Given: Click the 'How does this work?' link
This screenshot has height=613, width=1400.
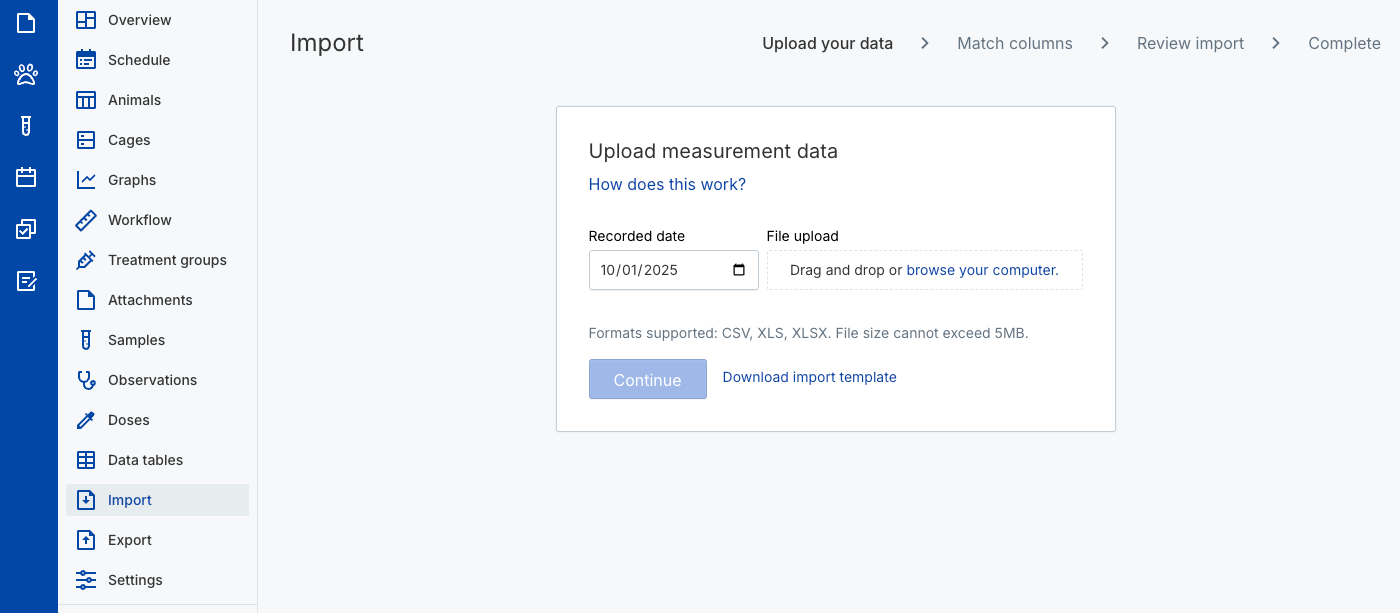Looking at the screenshot, I should pos(667,184).
